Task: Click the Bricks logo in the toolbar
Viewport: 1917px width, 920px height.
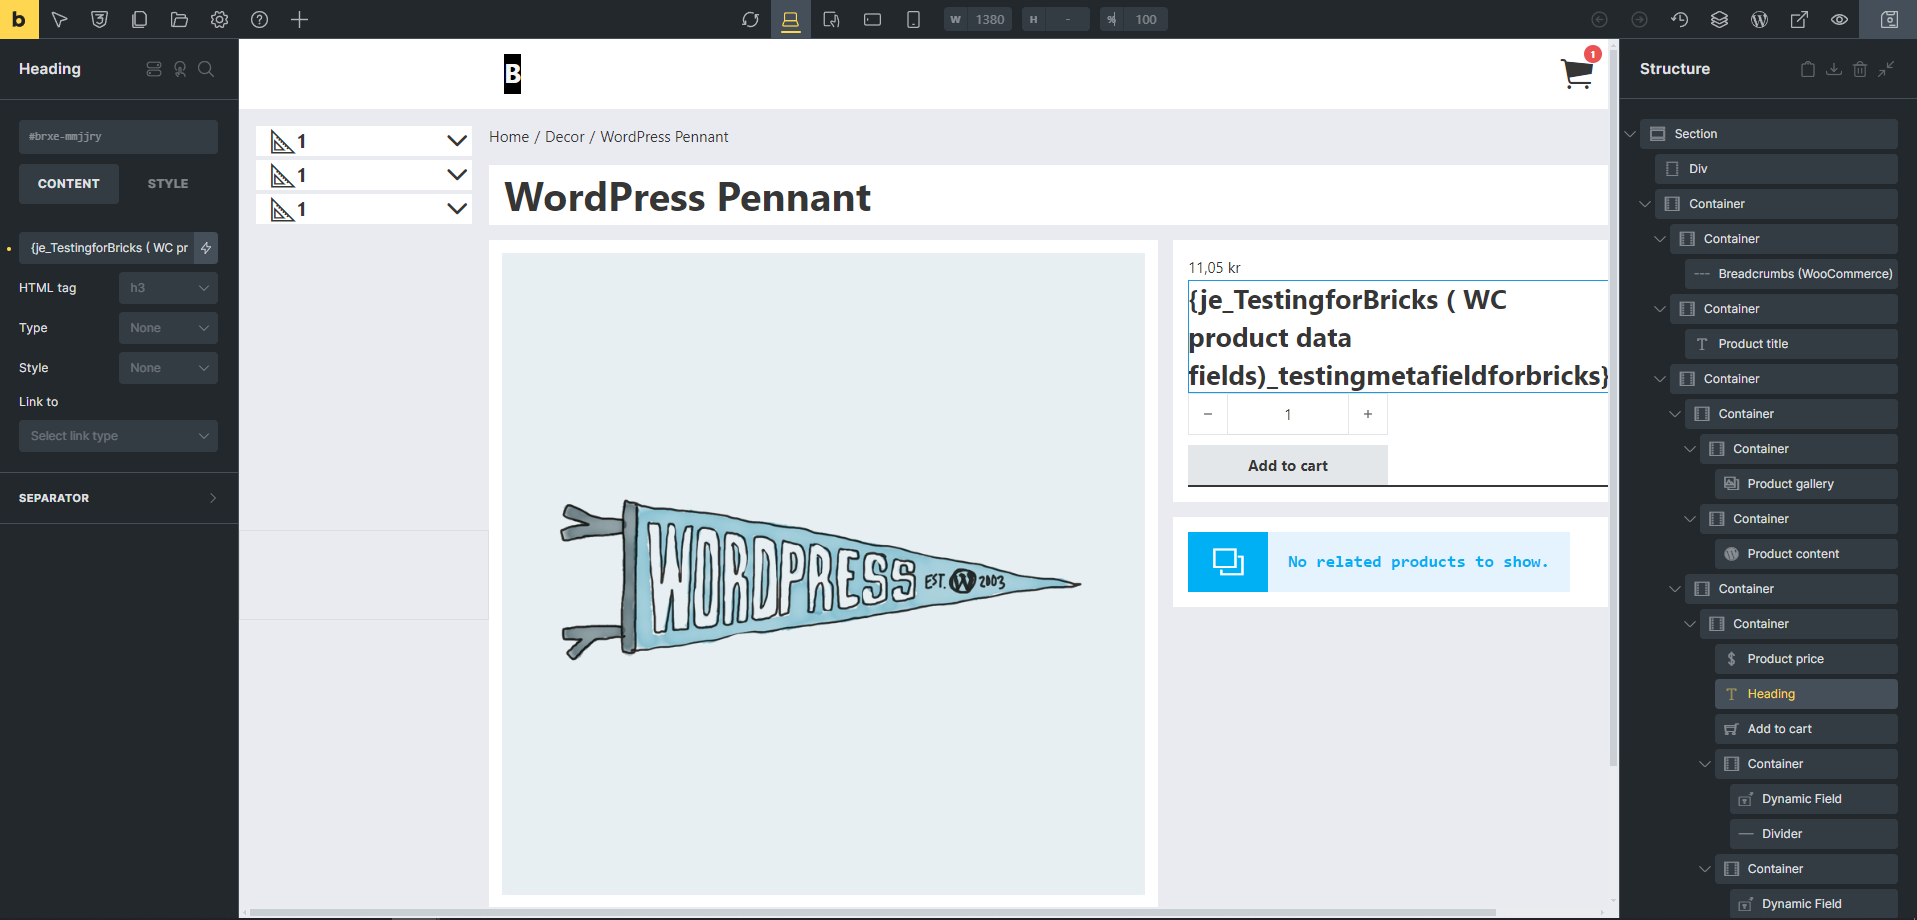Action: tap(19, 19)
